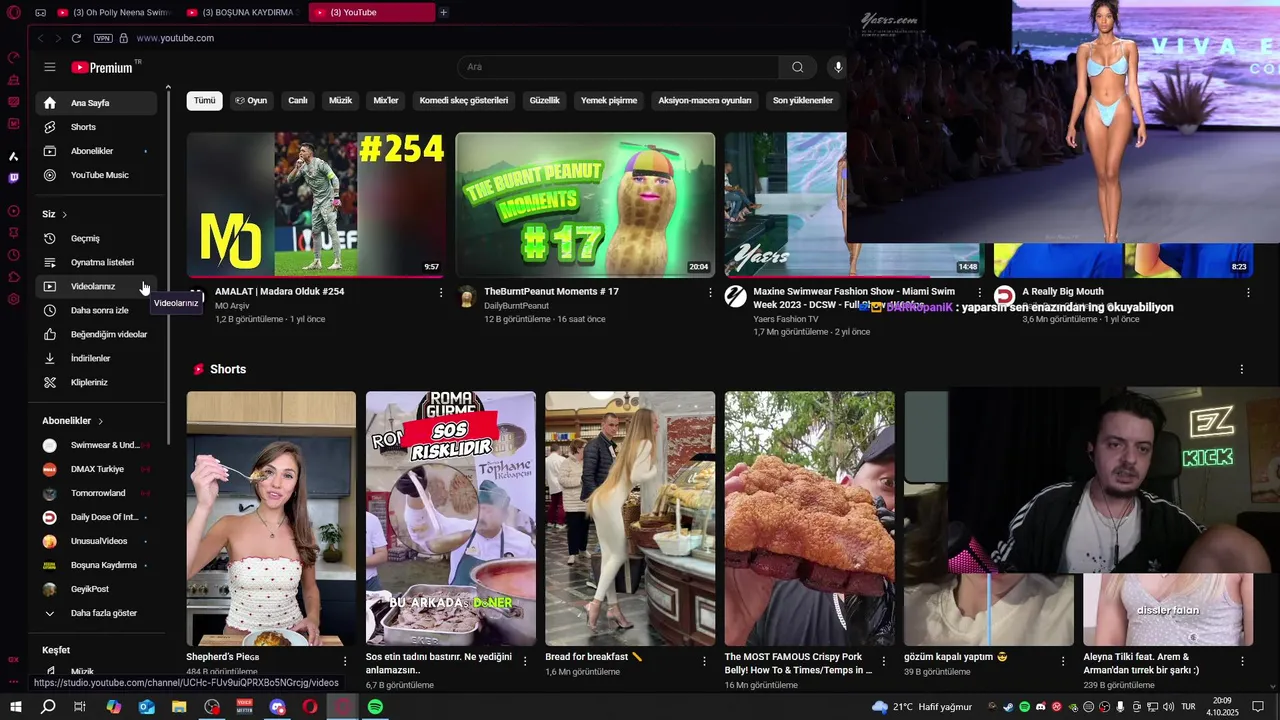Open Beğendiğim videolar list

(x=96, y=334)
